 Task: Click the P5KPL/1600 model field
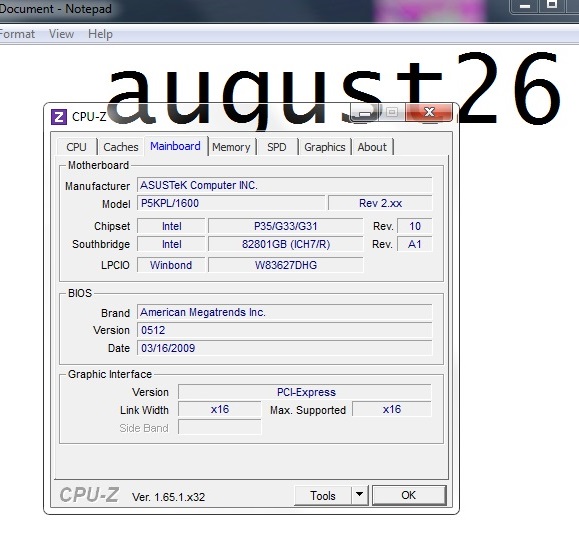(231, 203)
